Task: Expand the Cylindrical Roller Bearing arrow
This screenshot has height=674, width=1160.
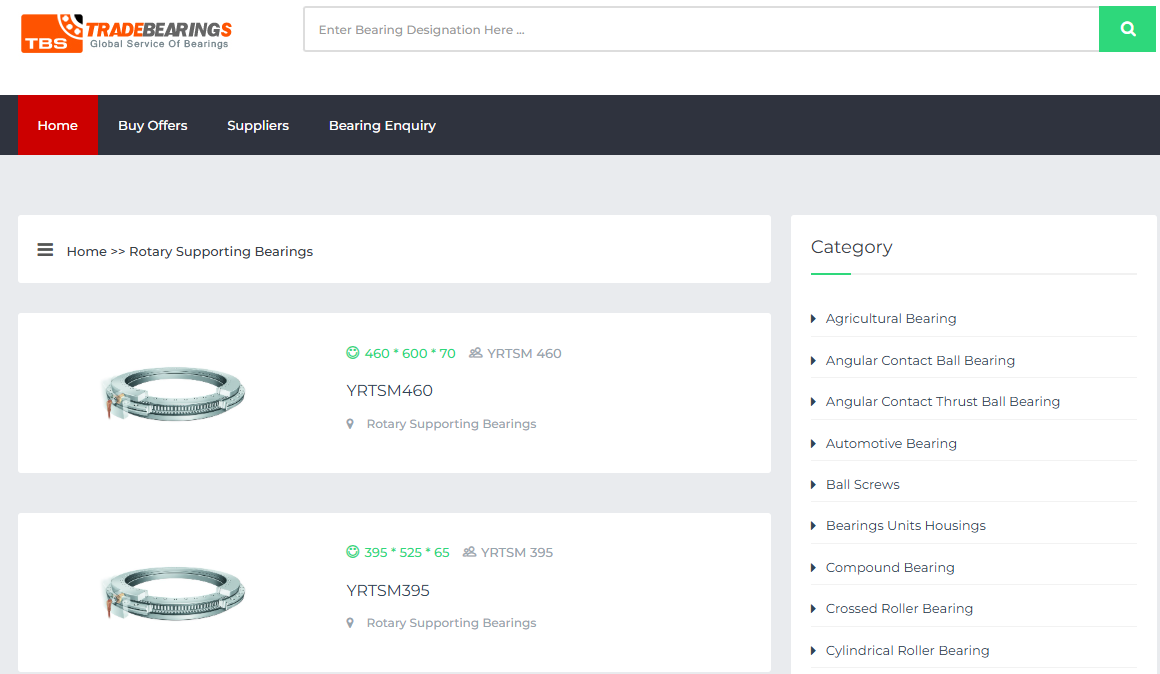Action: click(x=813, y=650)
